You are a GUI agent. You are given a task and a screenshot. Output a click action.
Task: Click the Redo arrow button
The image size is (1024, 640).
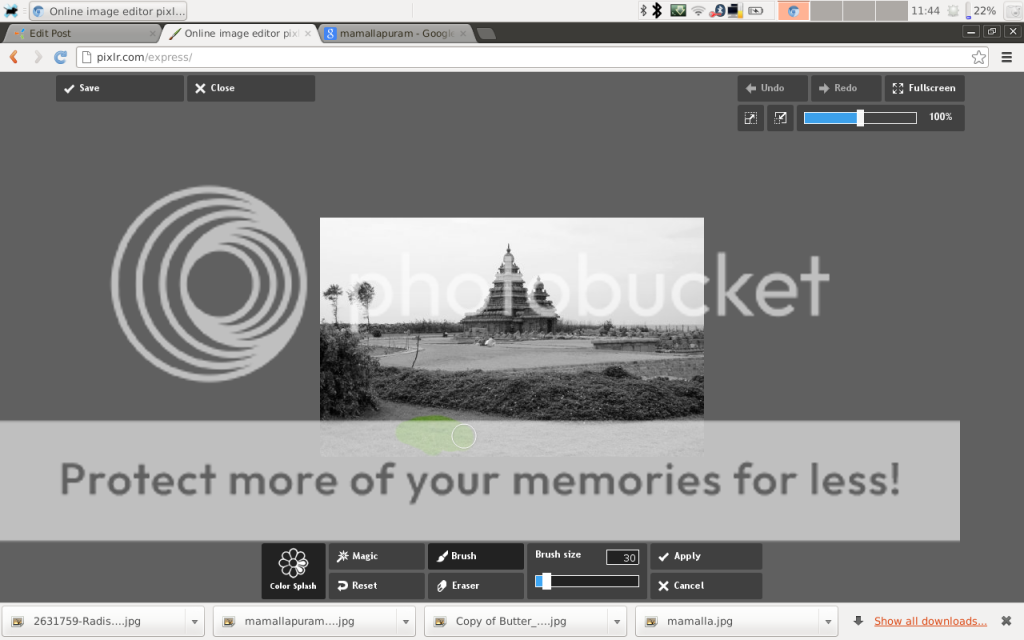(x=845, y=88)
